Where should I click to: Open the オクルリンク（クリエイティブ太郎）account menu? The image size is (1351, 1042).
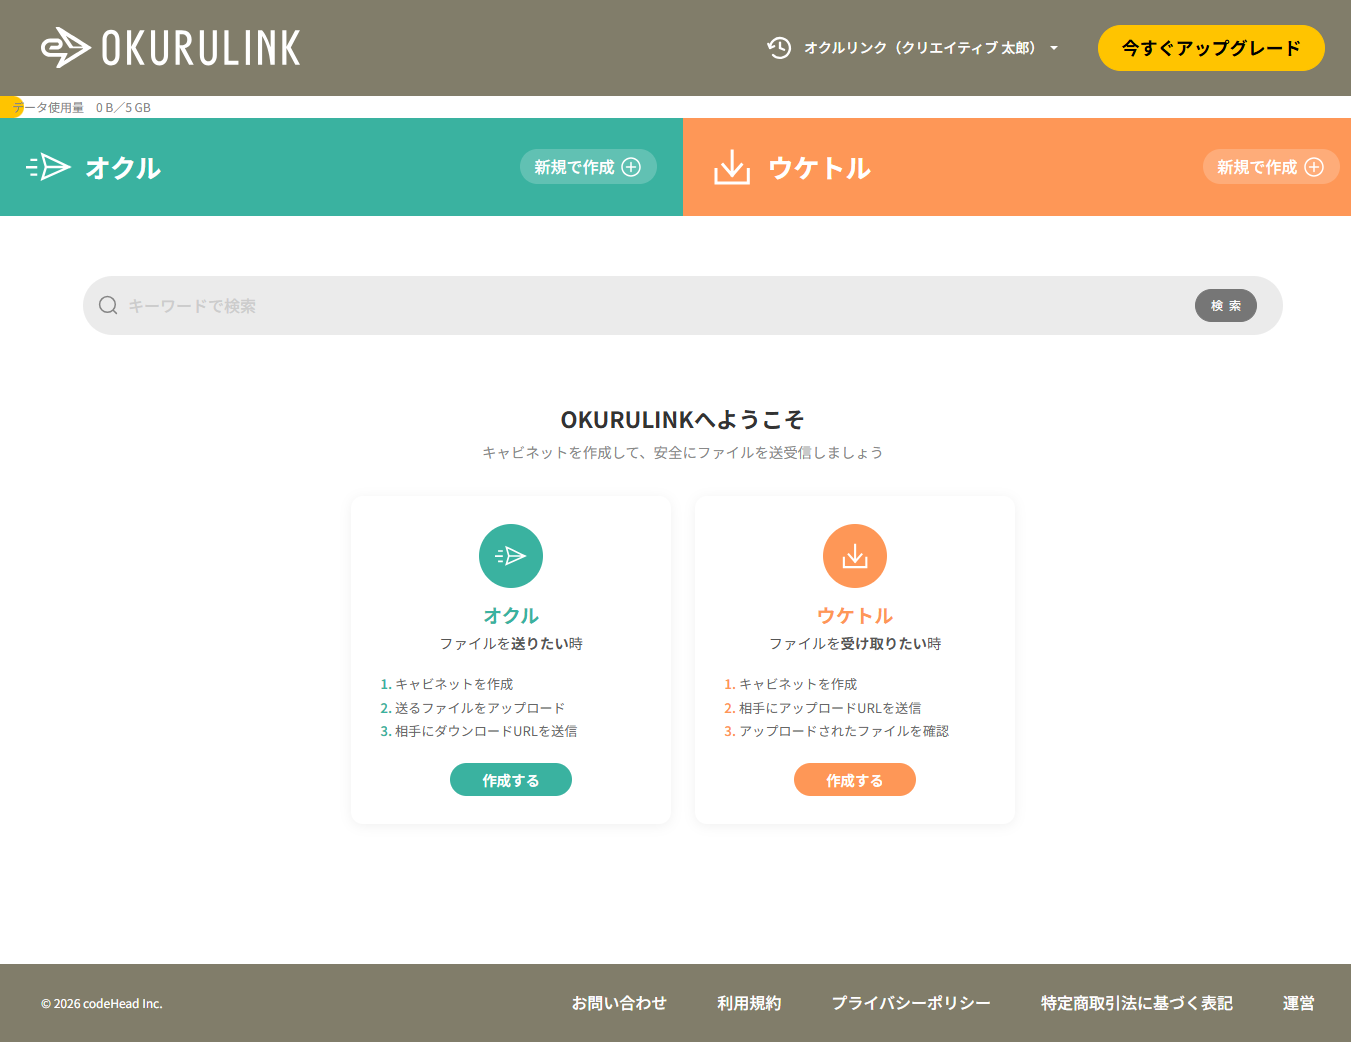click(919, 48)
